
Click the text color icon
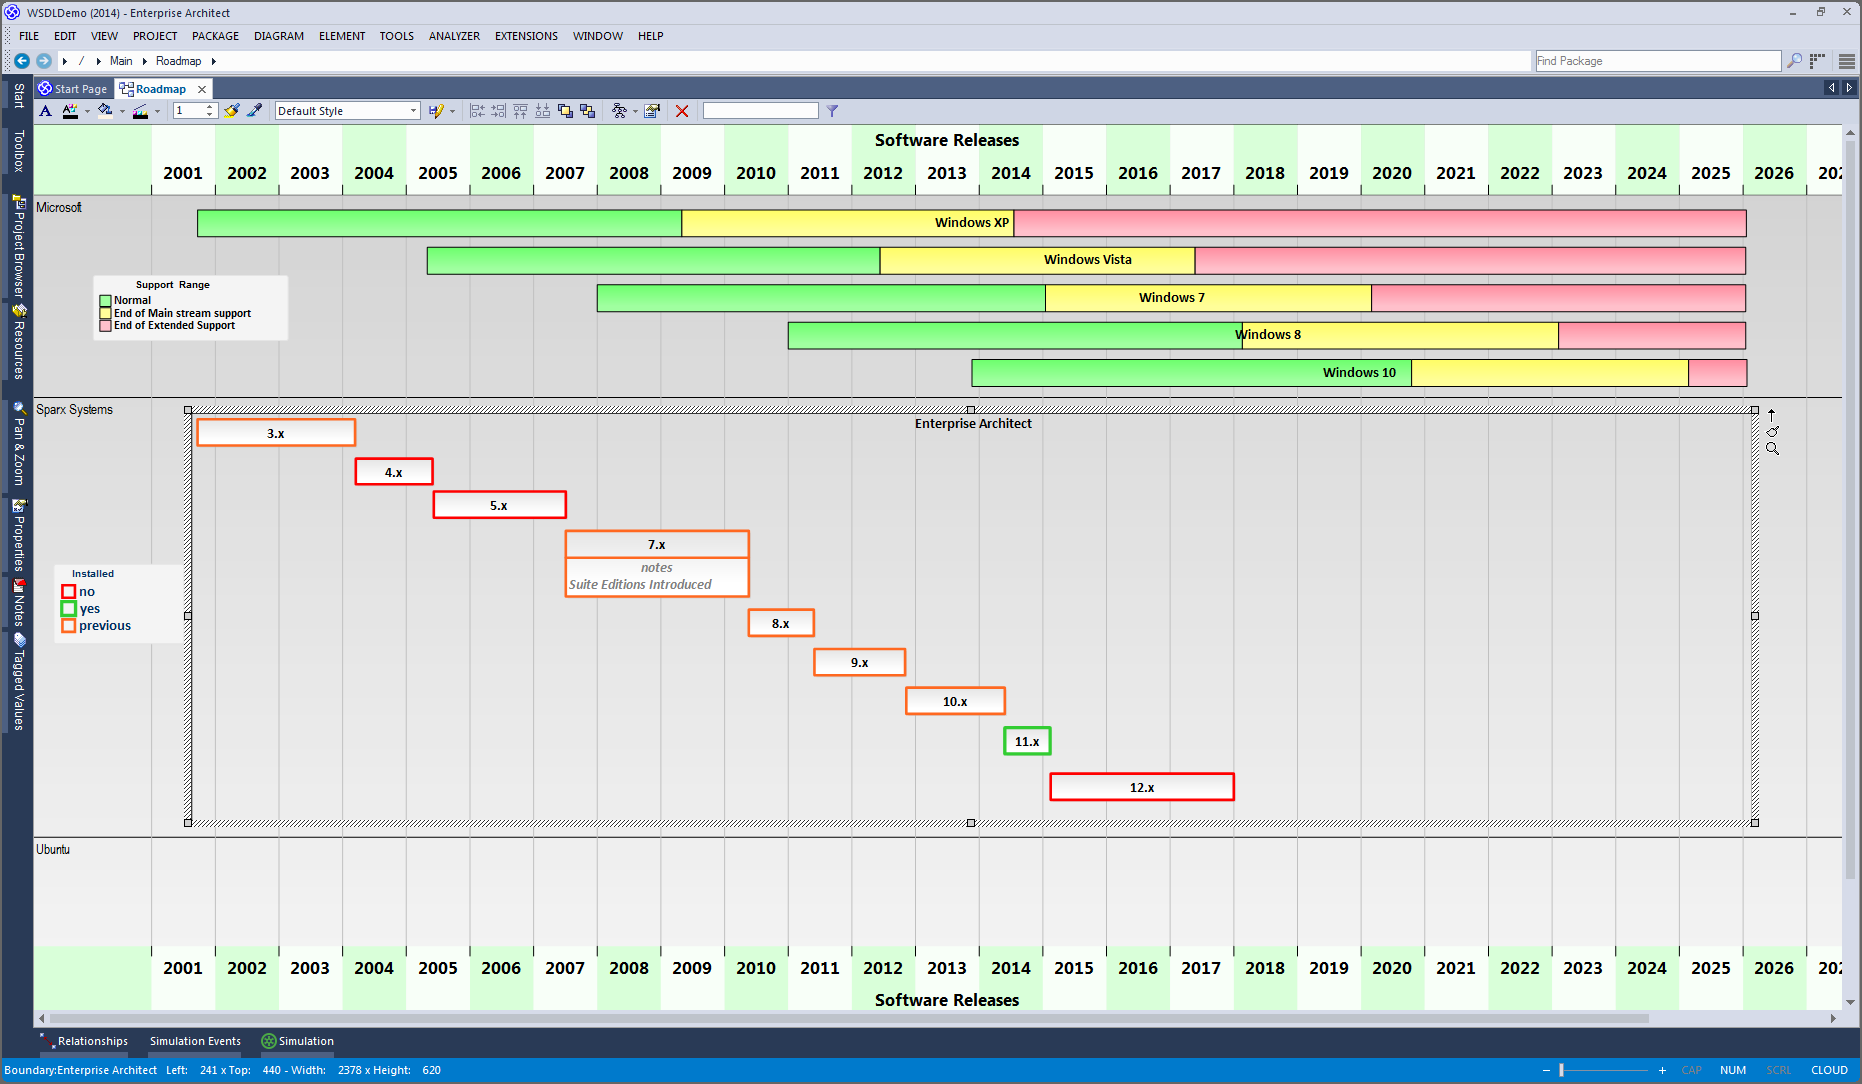pyautogui.click(x=70, y=111)
